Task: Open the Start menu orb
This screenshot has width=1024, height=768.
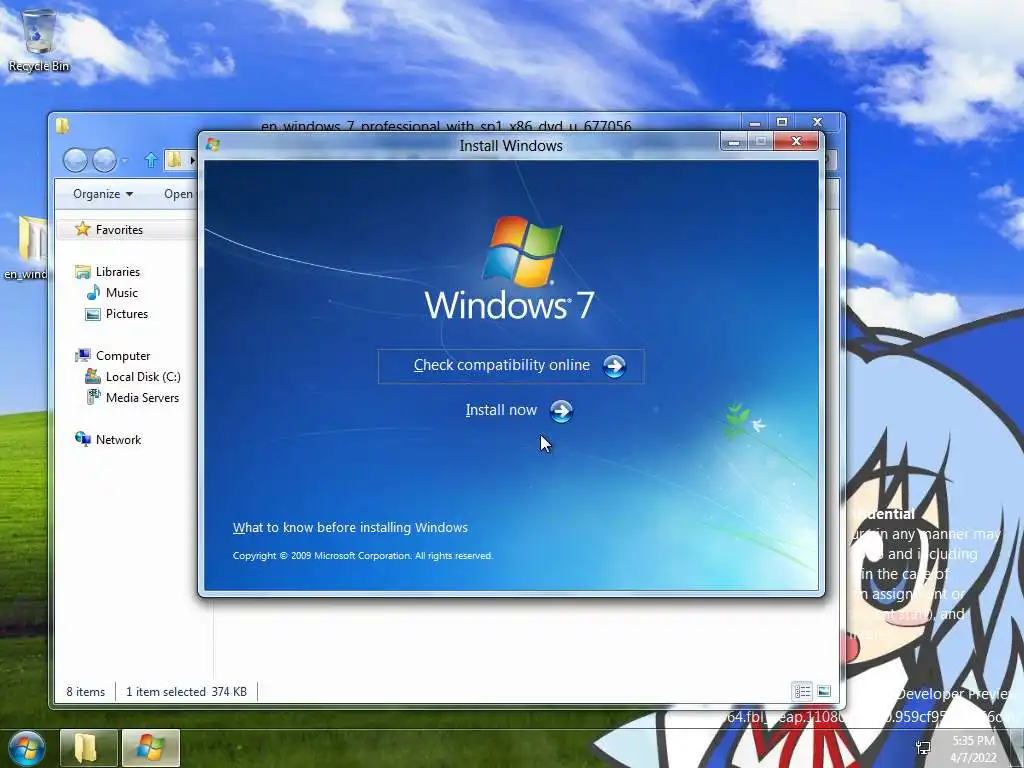Action: pyautogui.click(x=26, y=748)
